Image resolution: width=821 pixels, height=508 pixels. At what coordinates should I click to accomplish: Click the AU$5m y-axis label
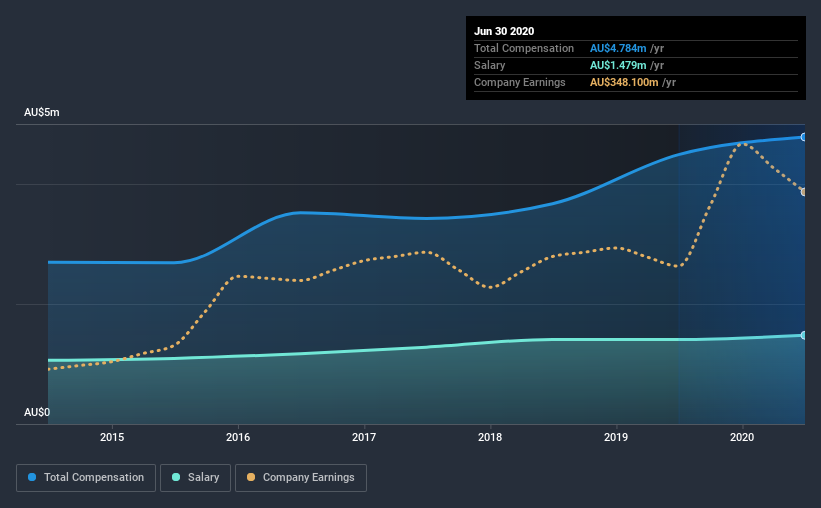click(42, 113)
